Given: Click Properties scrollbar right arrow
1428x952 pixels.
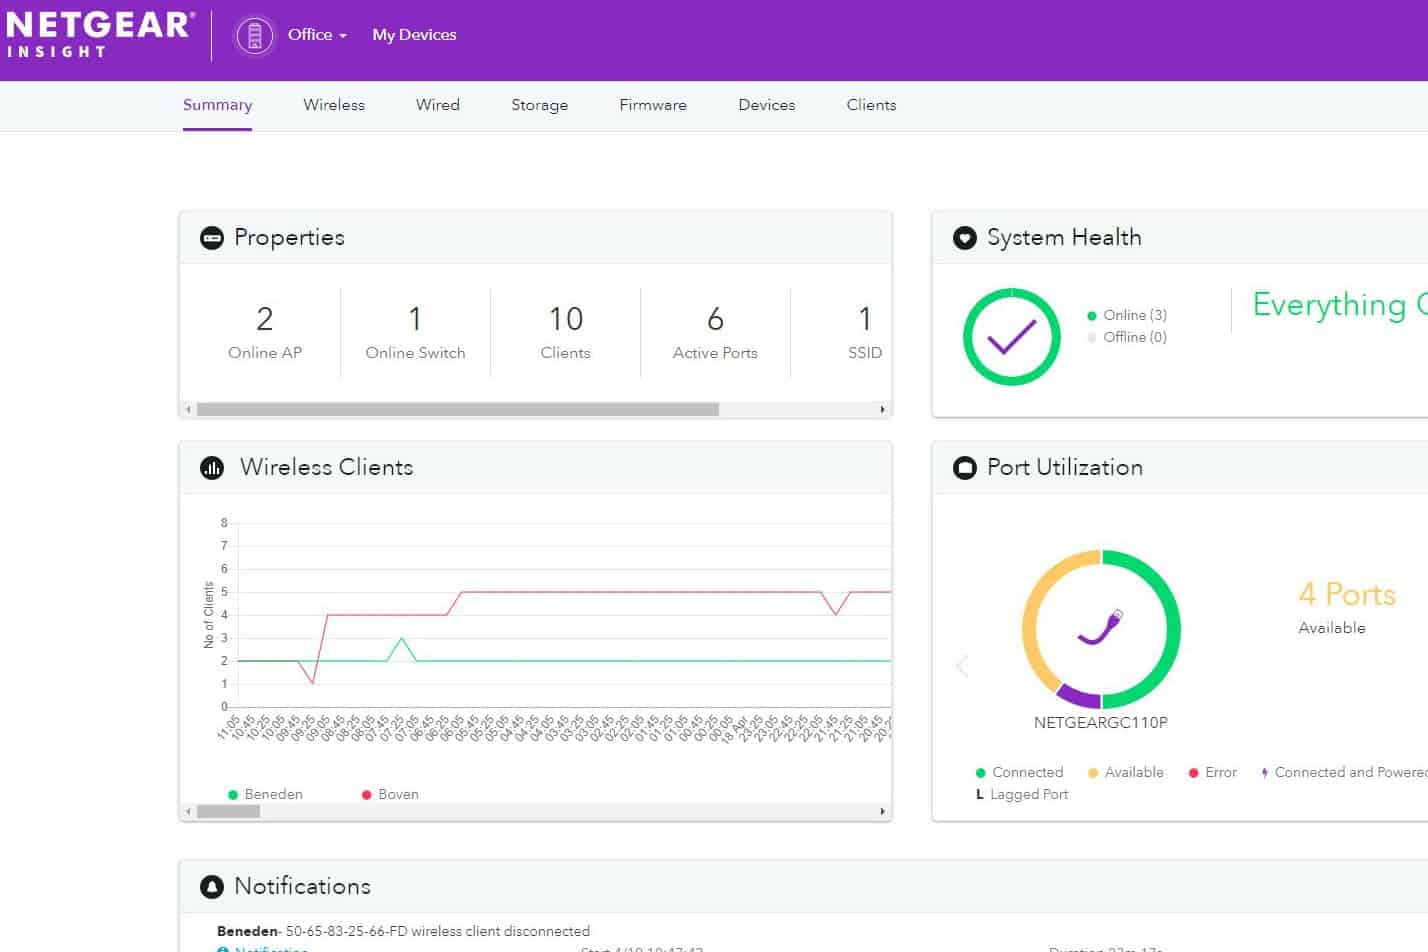Looking at the screenshot, I should point(882,409).
